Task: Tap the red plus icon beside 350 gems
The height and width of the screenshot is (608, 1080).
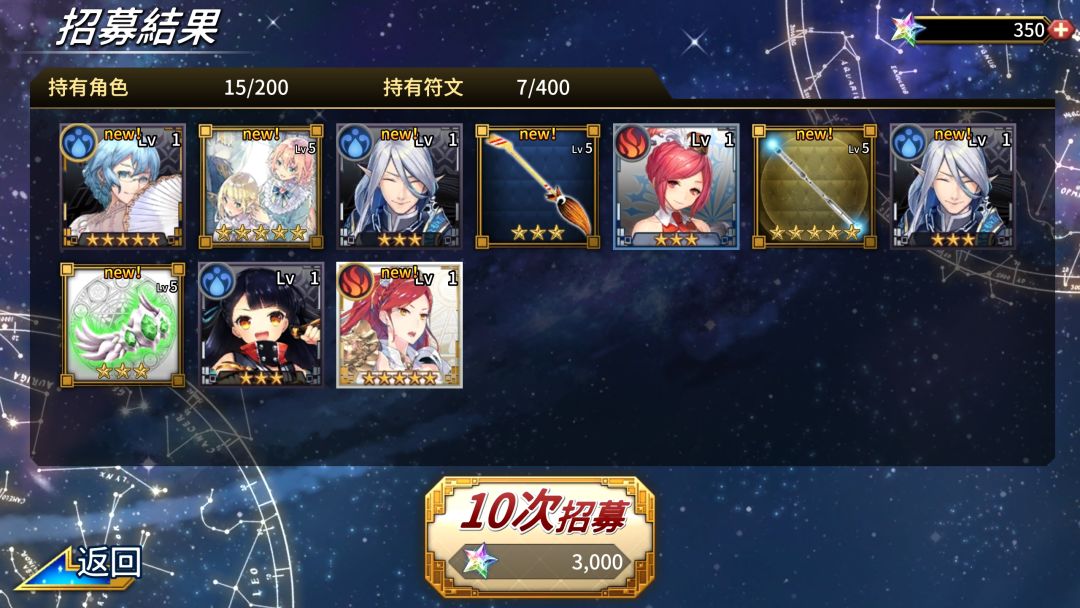Action: [1061, 30]
